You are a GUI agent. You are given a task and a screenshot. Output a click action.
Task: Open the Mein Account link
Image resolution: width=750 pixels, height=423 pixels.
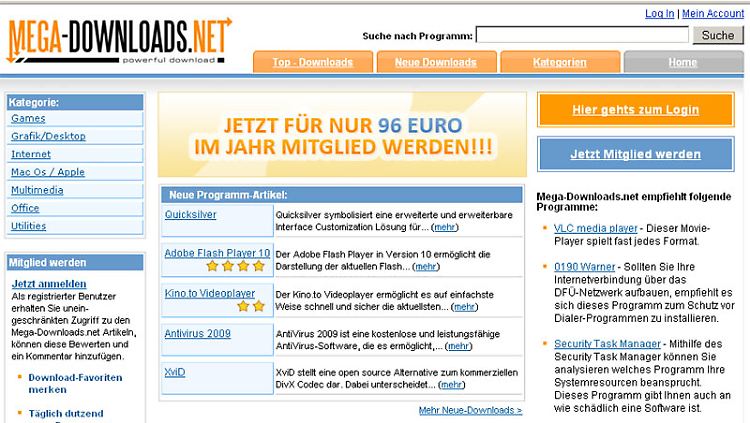click(713, 13)
